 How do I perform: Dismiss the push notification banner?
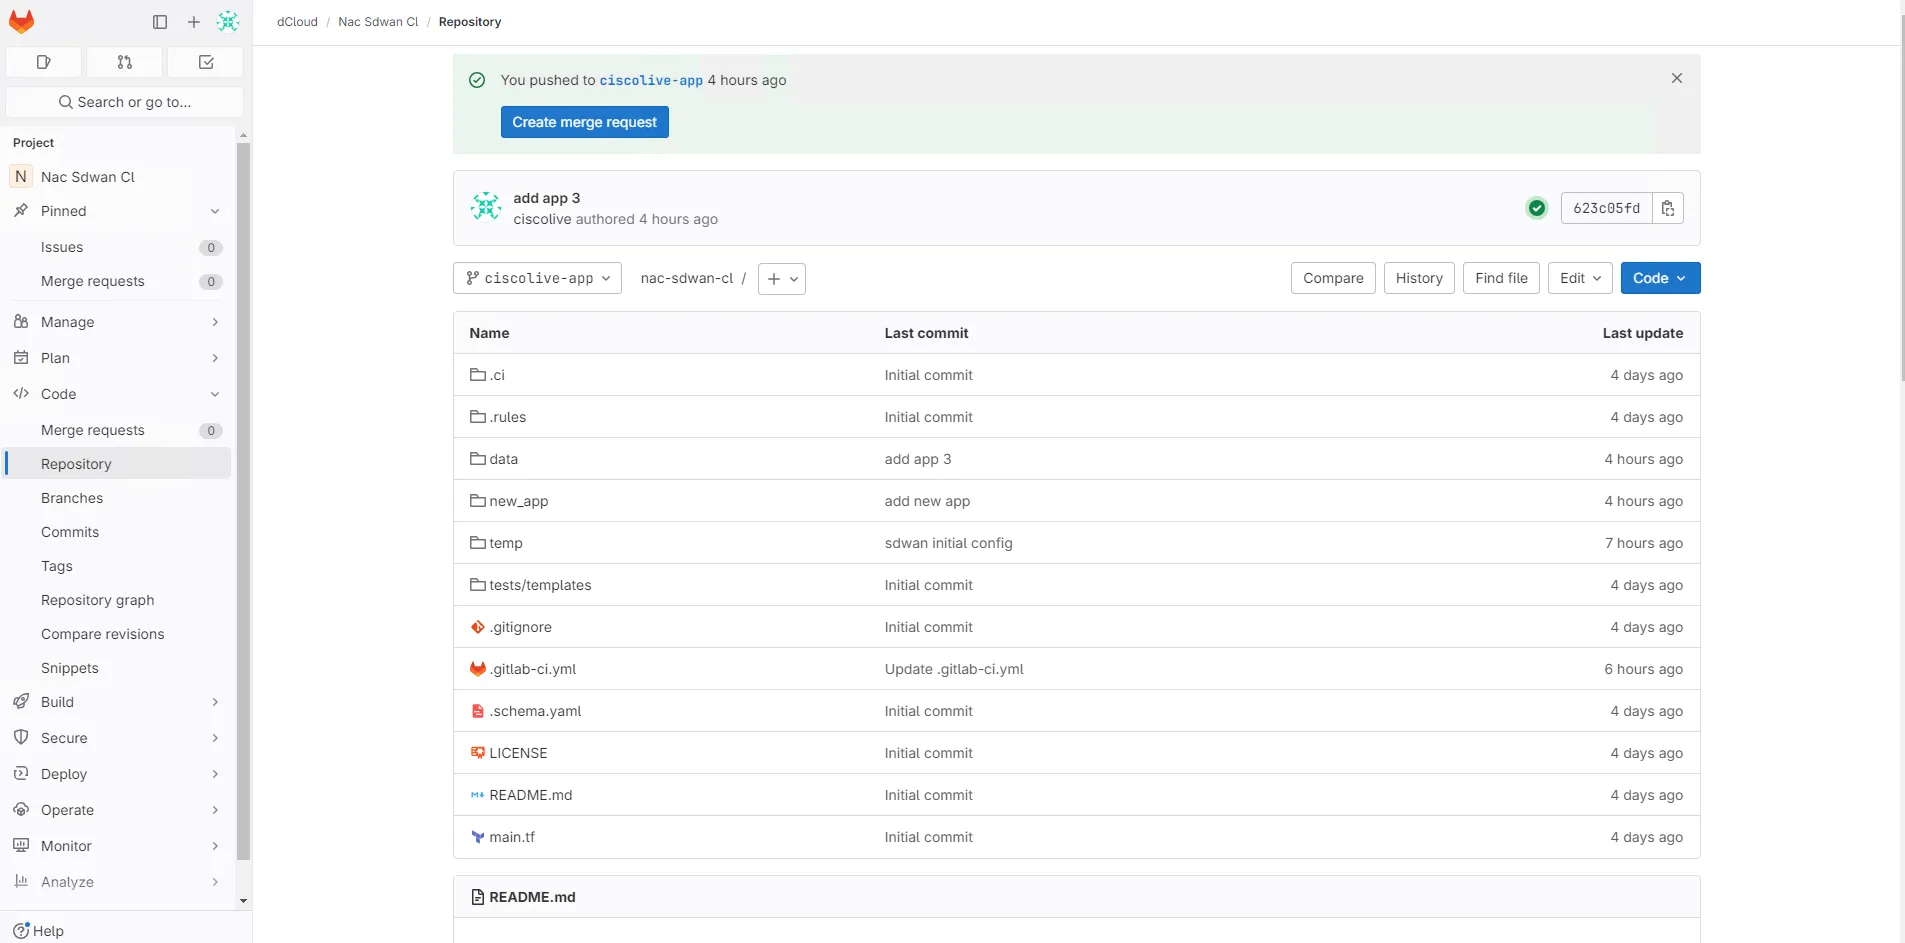click(1676, 78)
